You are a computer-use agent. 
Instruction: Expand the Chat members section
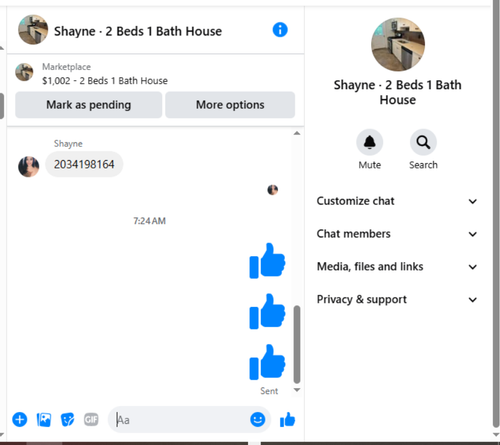tap(397, 234)
